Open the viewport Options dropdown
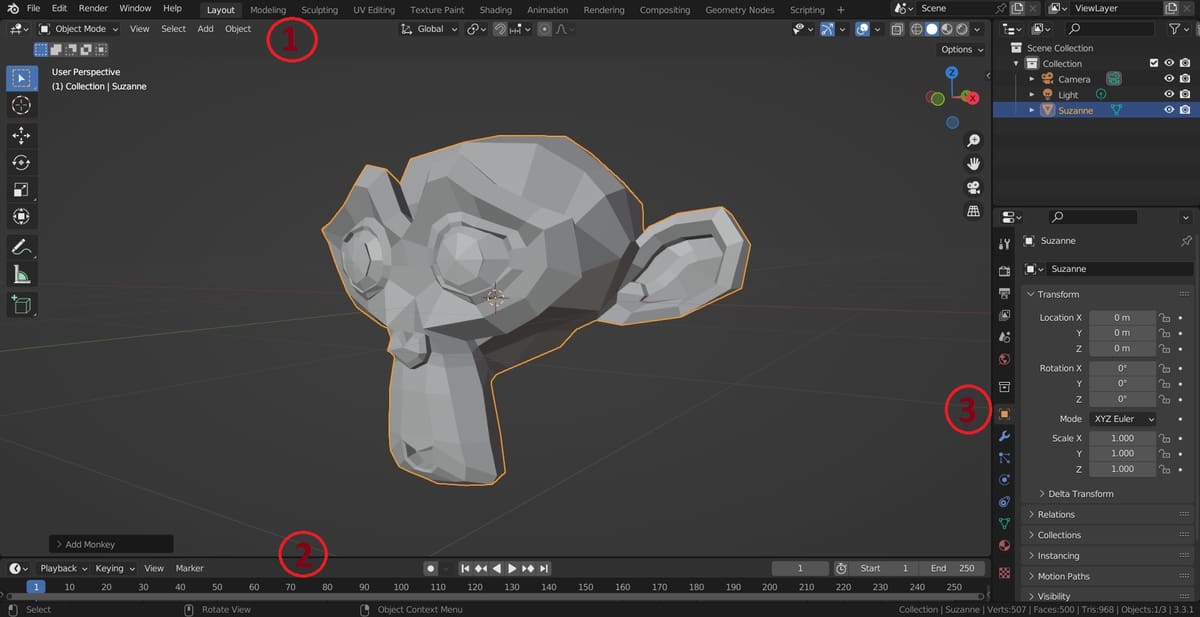This screenshot has width=1200, height=617. click(x=962, y=49)
